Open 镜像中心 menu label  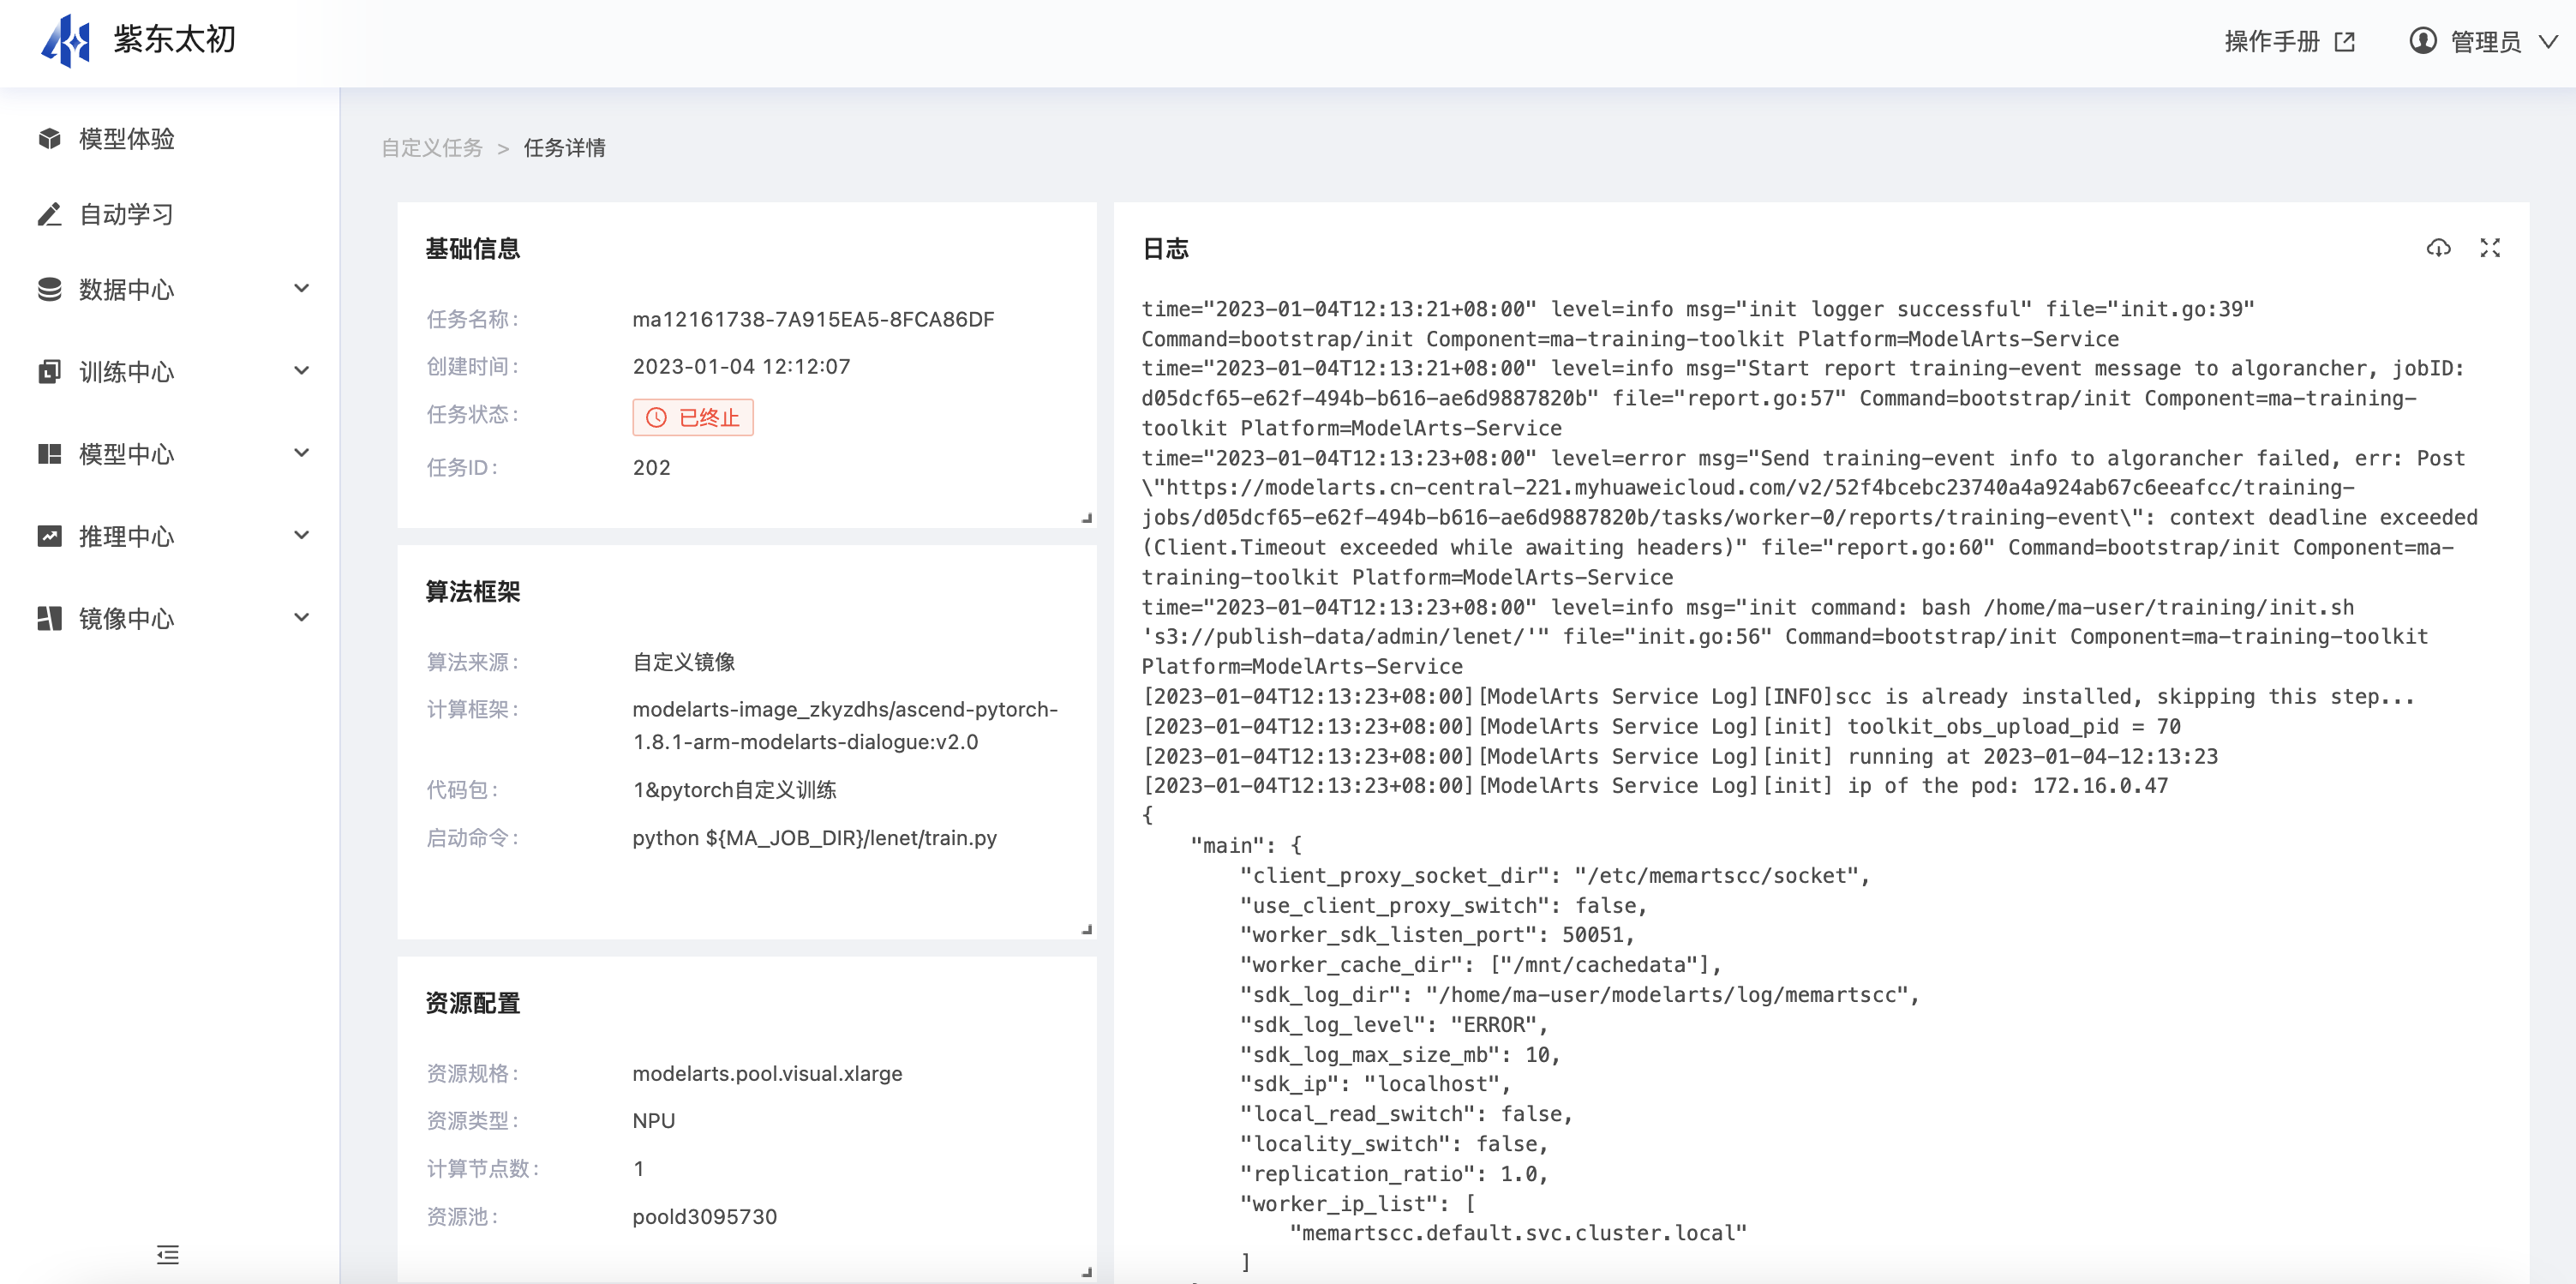pos(127,619)
